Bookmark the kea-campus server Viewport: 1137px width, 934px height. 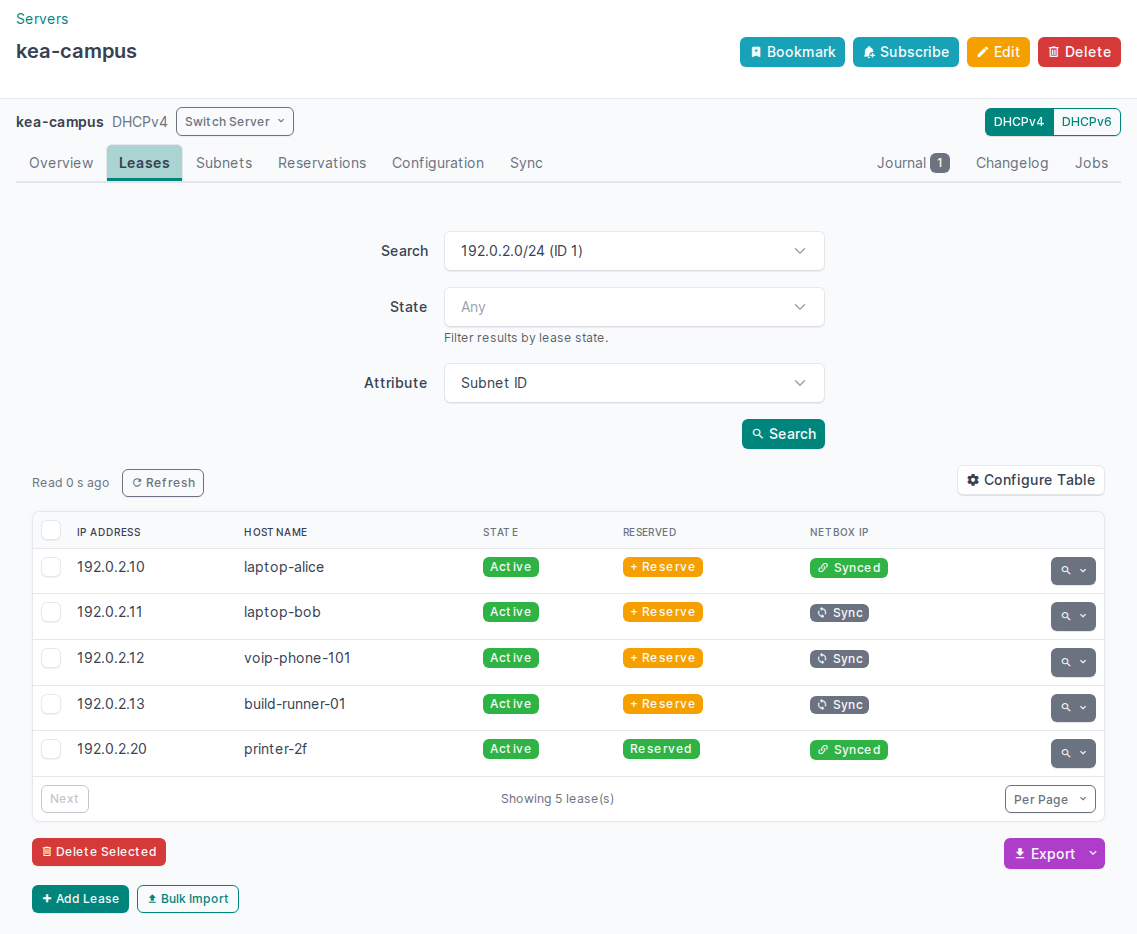(x=792, y=52)
